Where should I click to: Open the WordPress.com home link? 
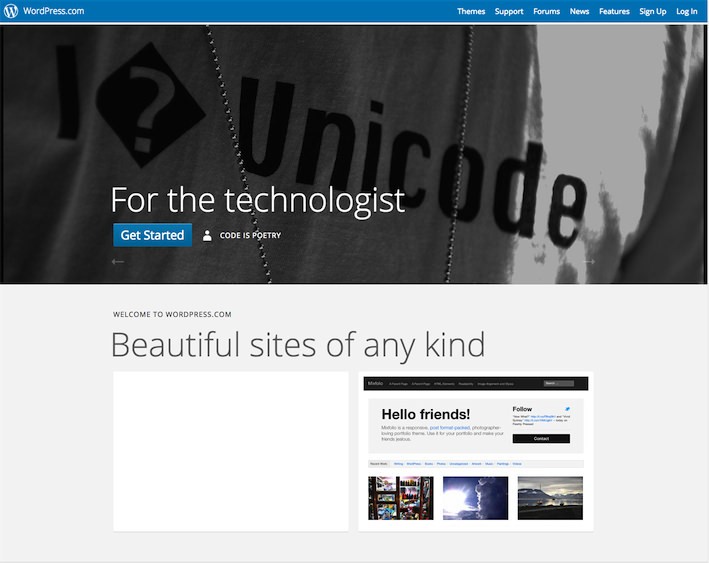(x=53, y=11)
